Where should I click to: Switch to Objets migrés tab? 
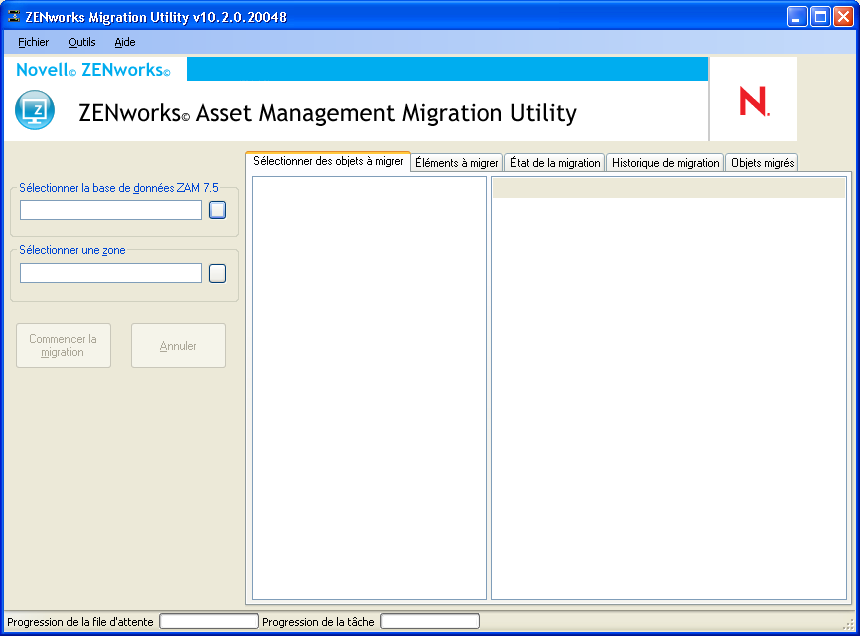762,163
